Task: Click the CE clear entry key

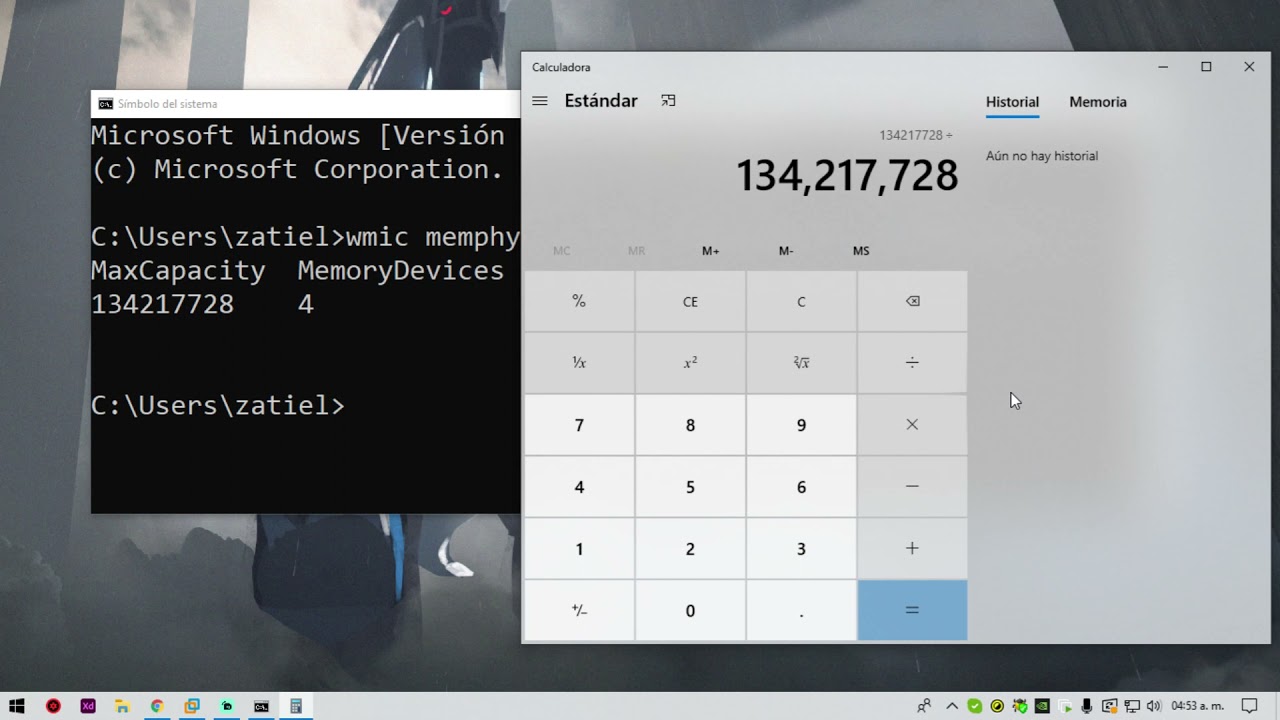Action: point(690,301)
